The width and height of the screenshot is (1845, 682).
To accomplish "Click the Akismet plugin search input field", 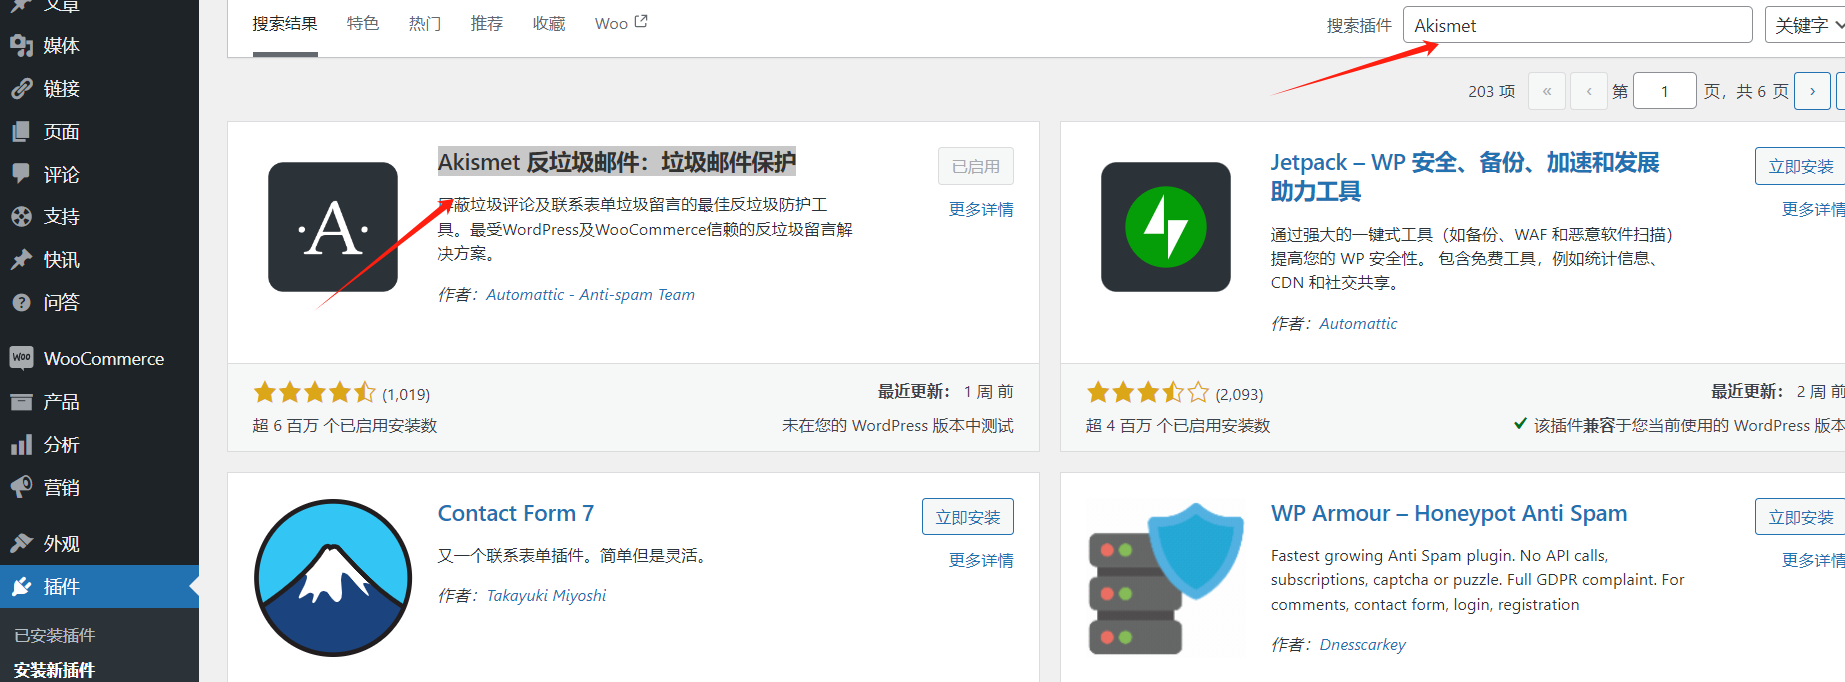I will 1578,25.
